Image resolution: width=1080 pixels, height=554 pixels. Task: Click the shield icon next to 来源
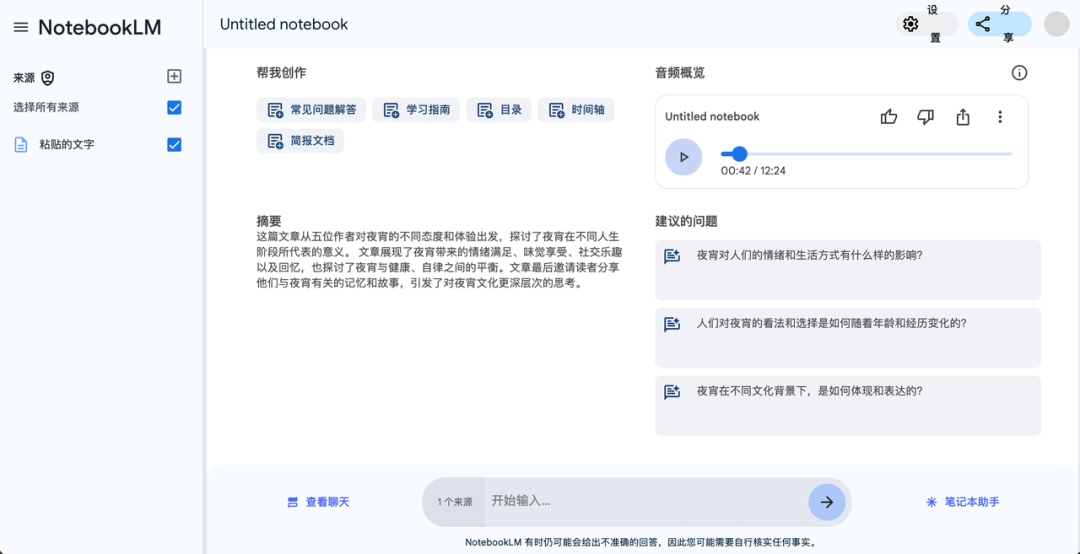[x=47, y=78]
